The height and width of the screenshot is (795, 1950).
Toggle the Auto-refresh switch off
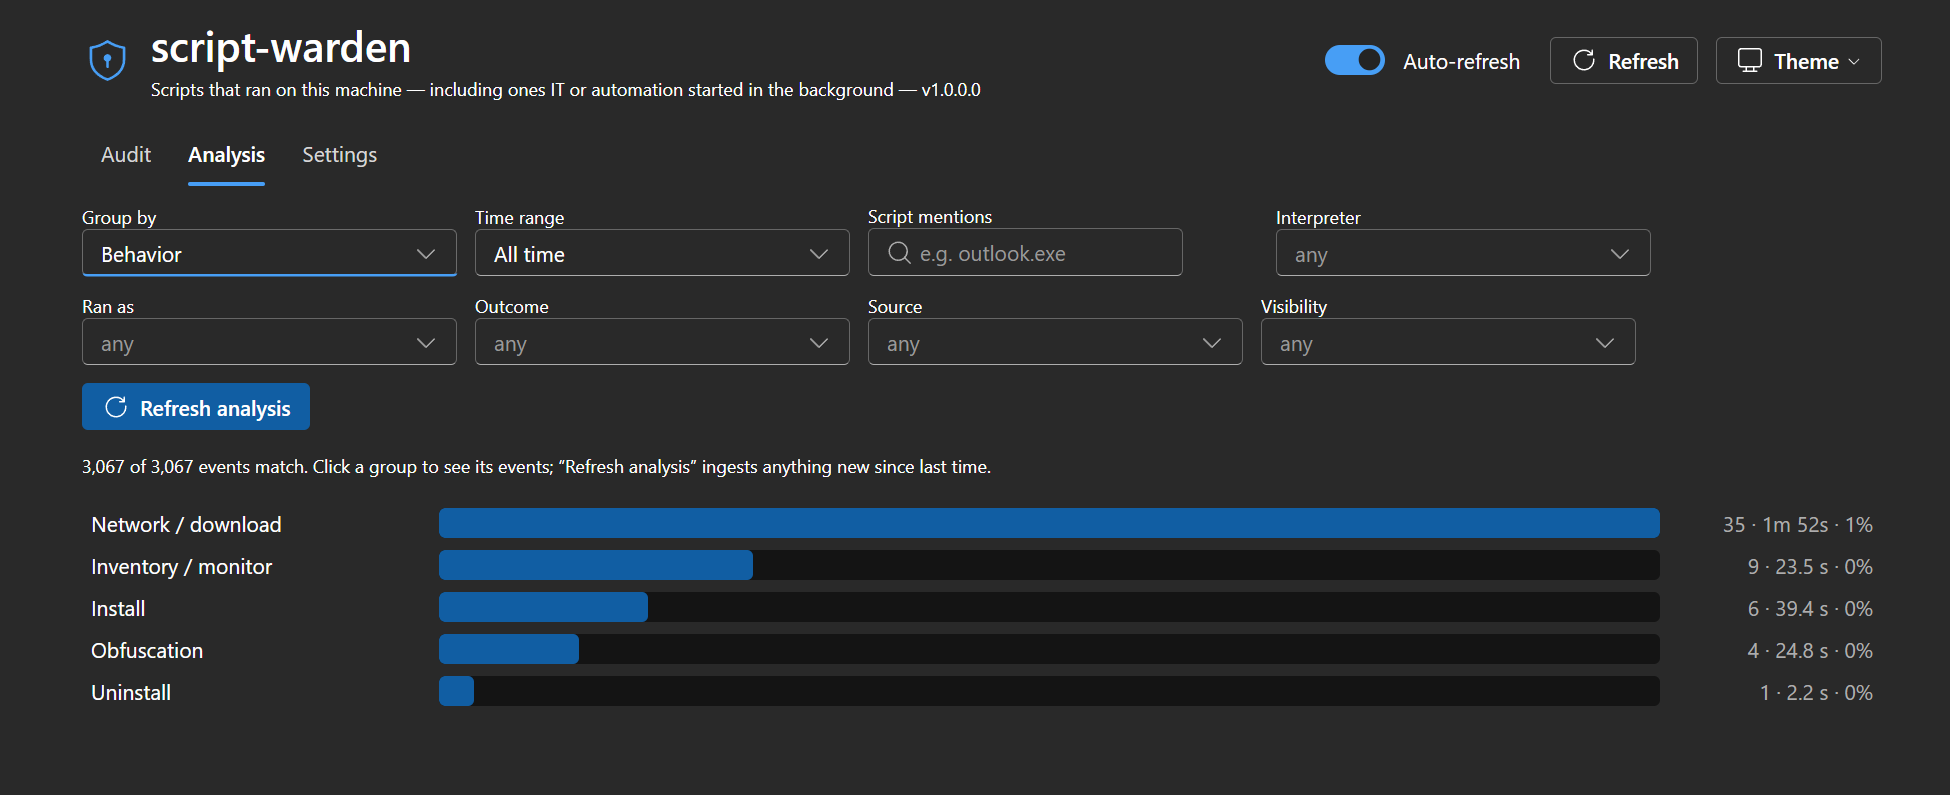[x=1355, y=60]
